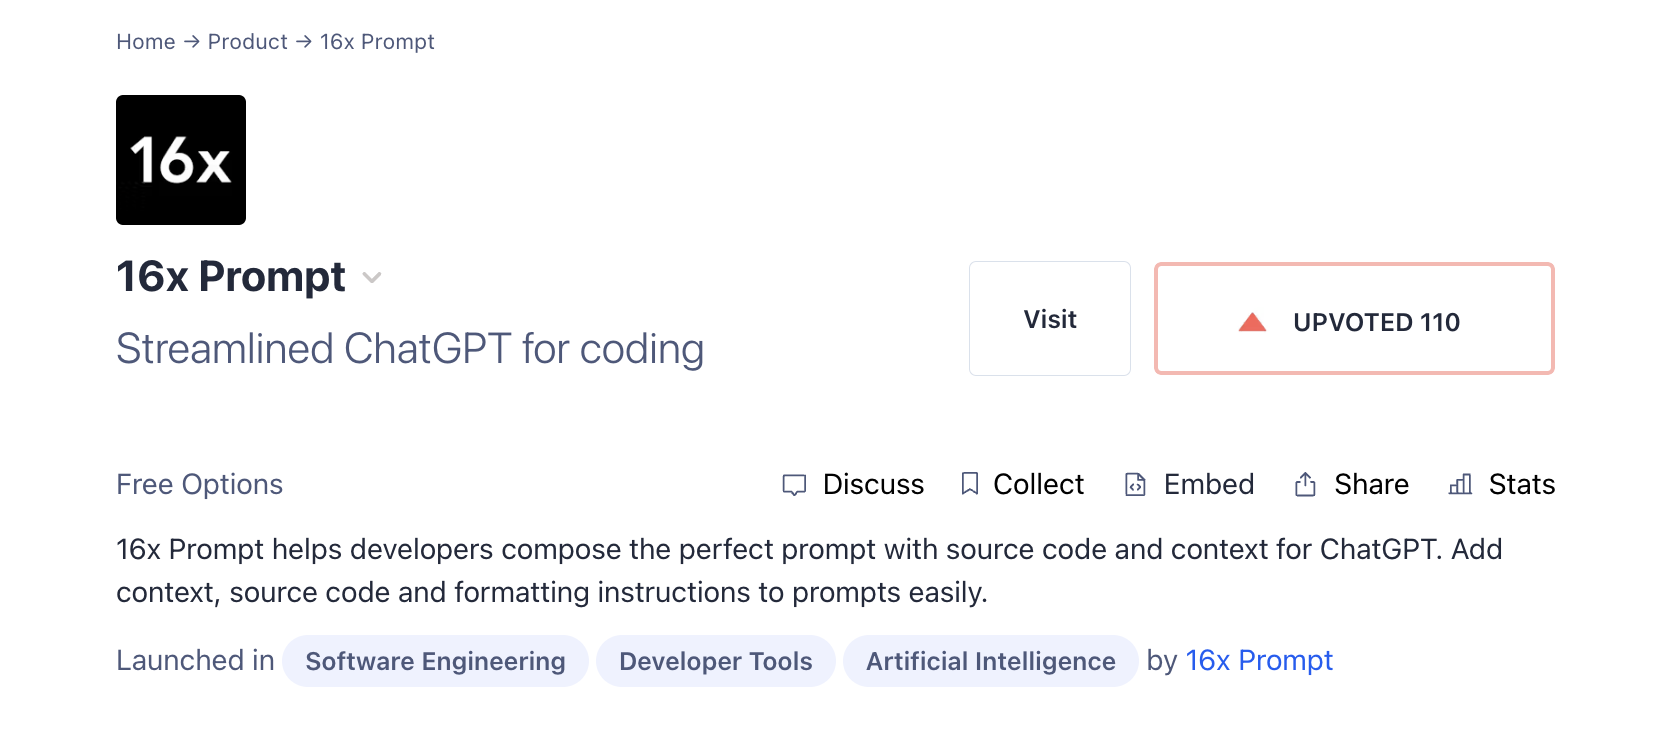Screen dimensions: 1662x744
Task: Follow the 16x Prompt maker link
Action: pos(1259,660)
